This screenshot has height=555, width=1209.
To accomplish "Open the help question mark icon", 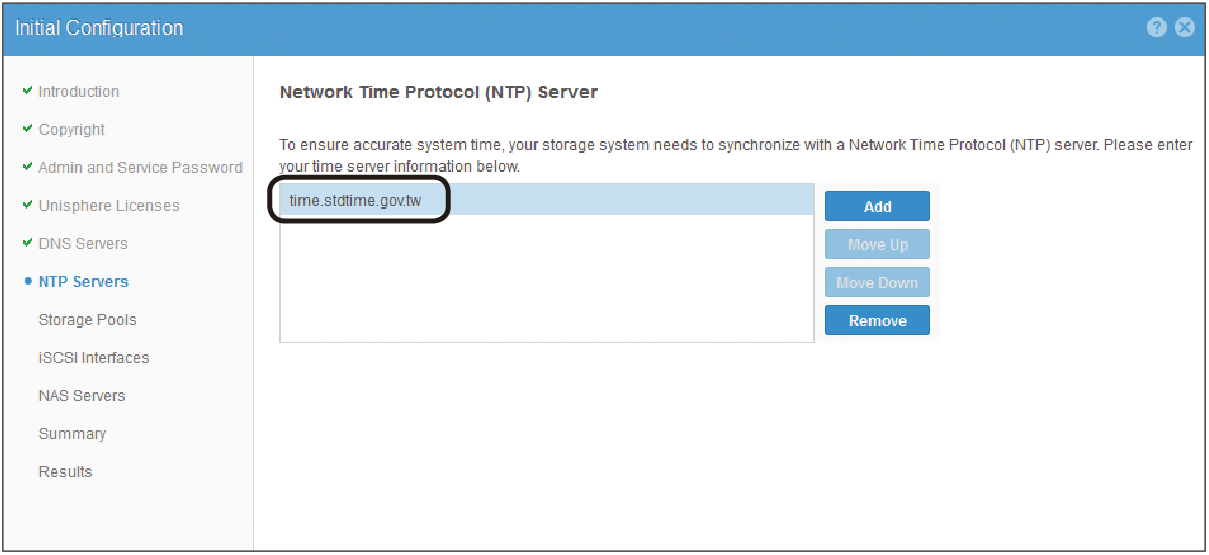I will [1157, 28].
